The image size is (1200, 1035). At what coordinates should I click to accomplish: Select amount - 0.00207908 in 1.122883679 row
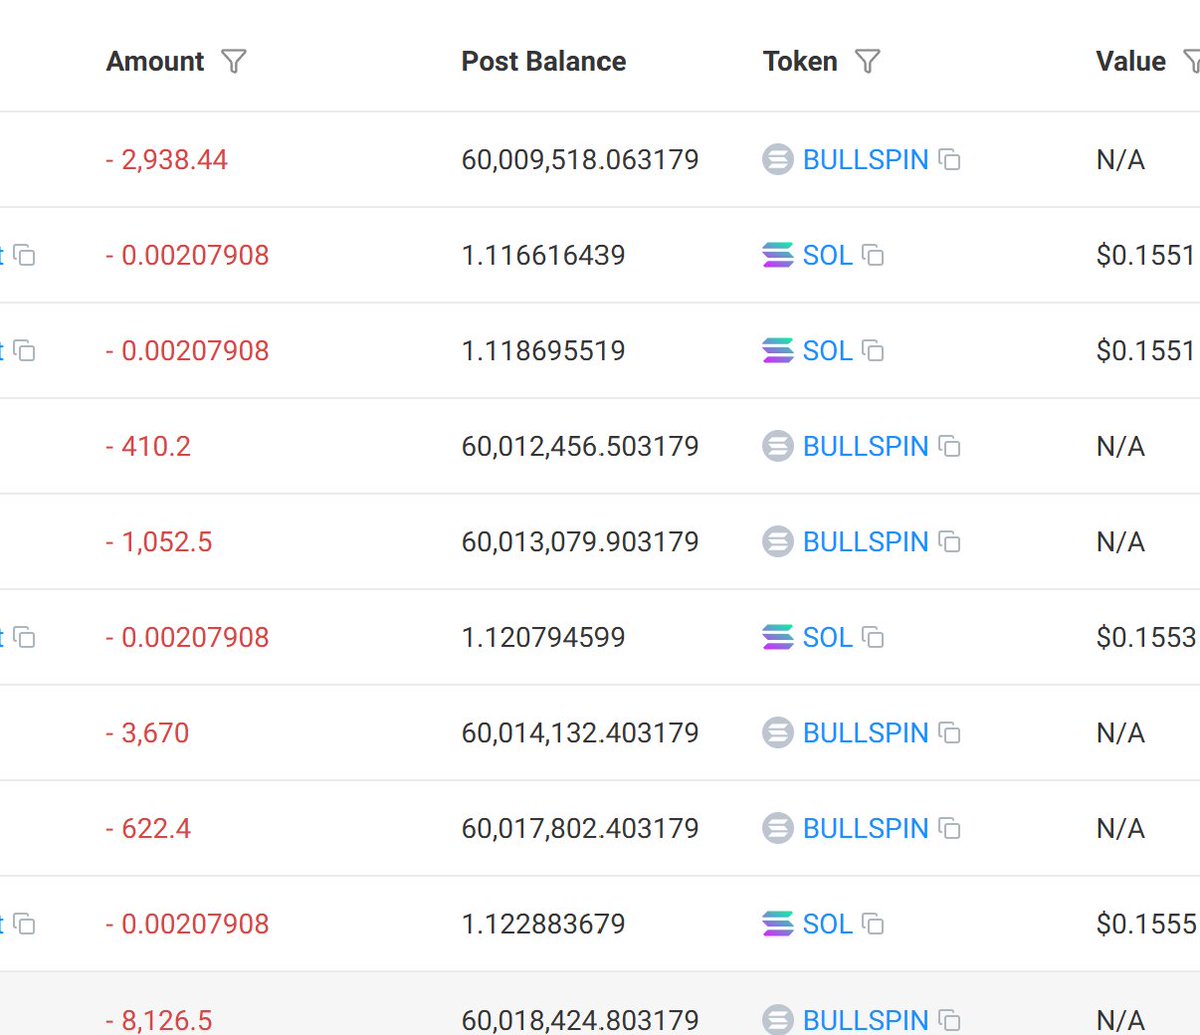pos(187,925)
